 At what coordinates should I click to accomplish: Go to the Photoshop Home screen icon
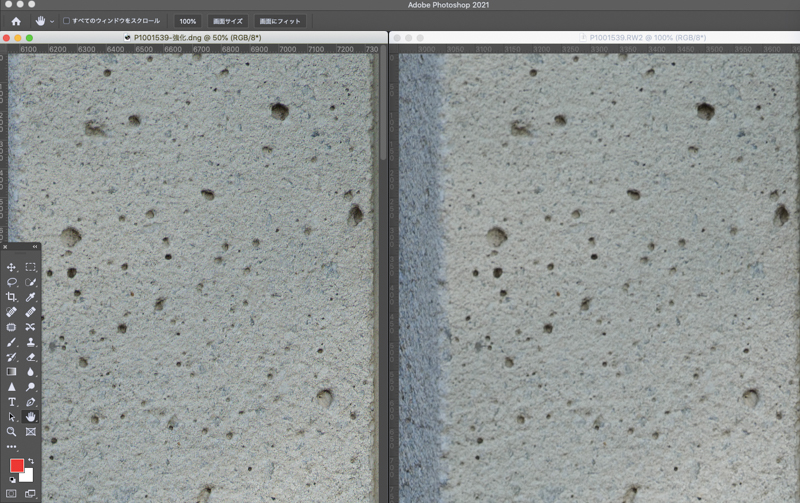pyautogui.click(x=16, y=21)
